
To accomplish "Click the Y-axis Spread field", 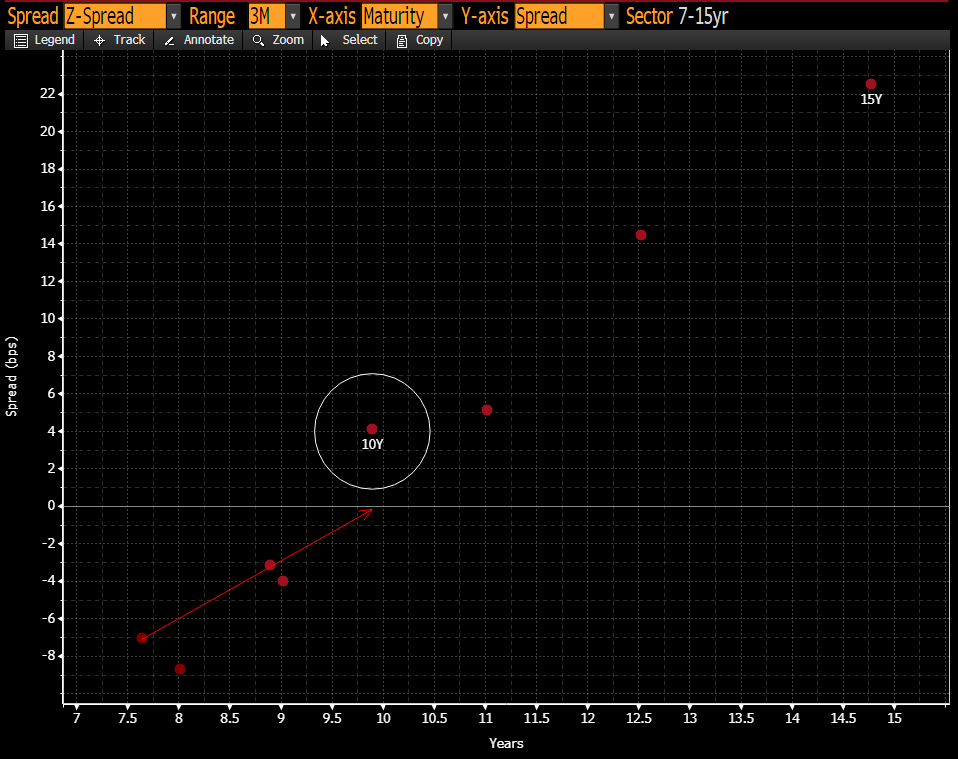I will 559,16.
